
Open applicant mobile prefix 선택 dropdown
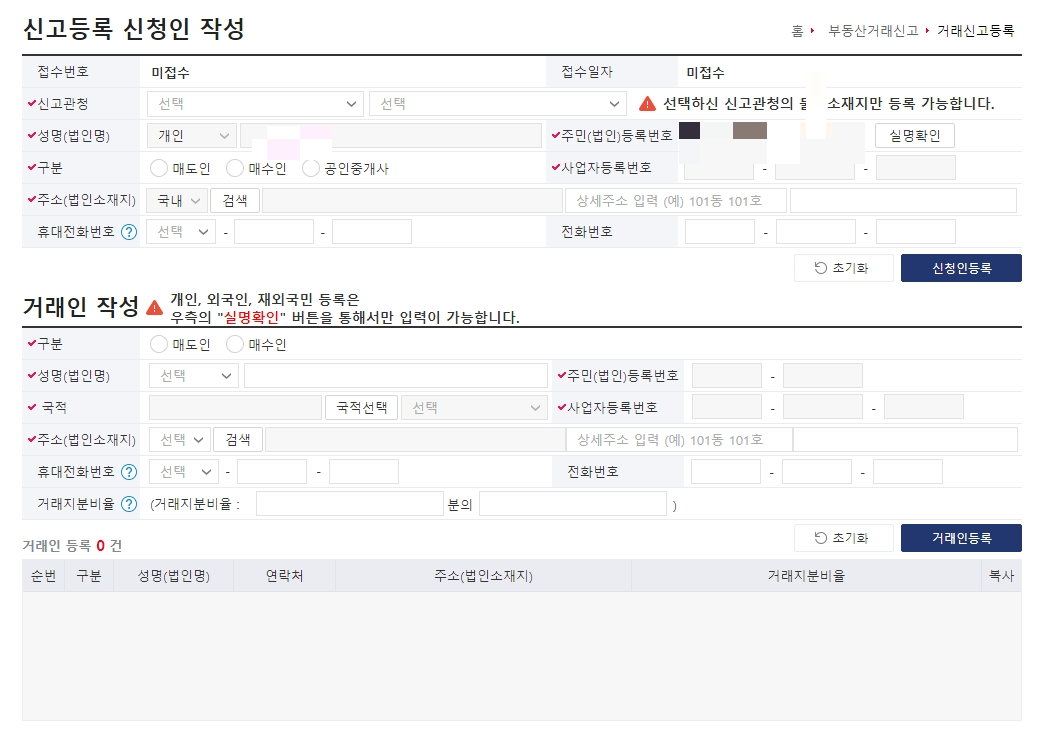tap(182, 232)
